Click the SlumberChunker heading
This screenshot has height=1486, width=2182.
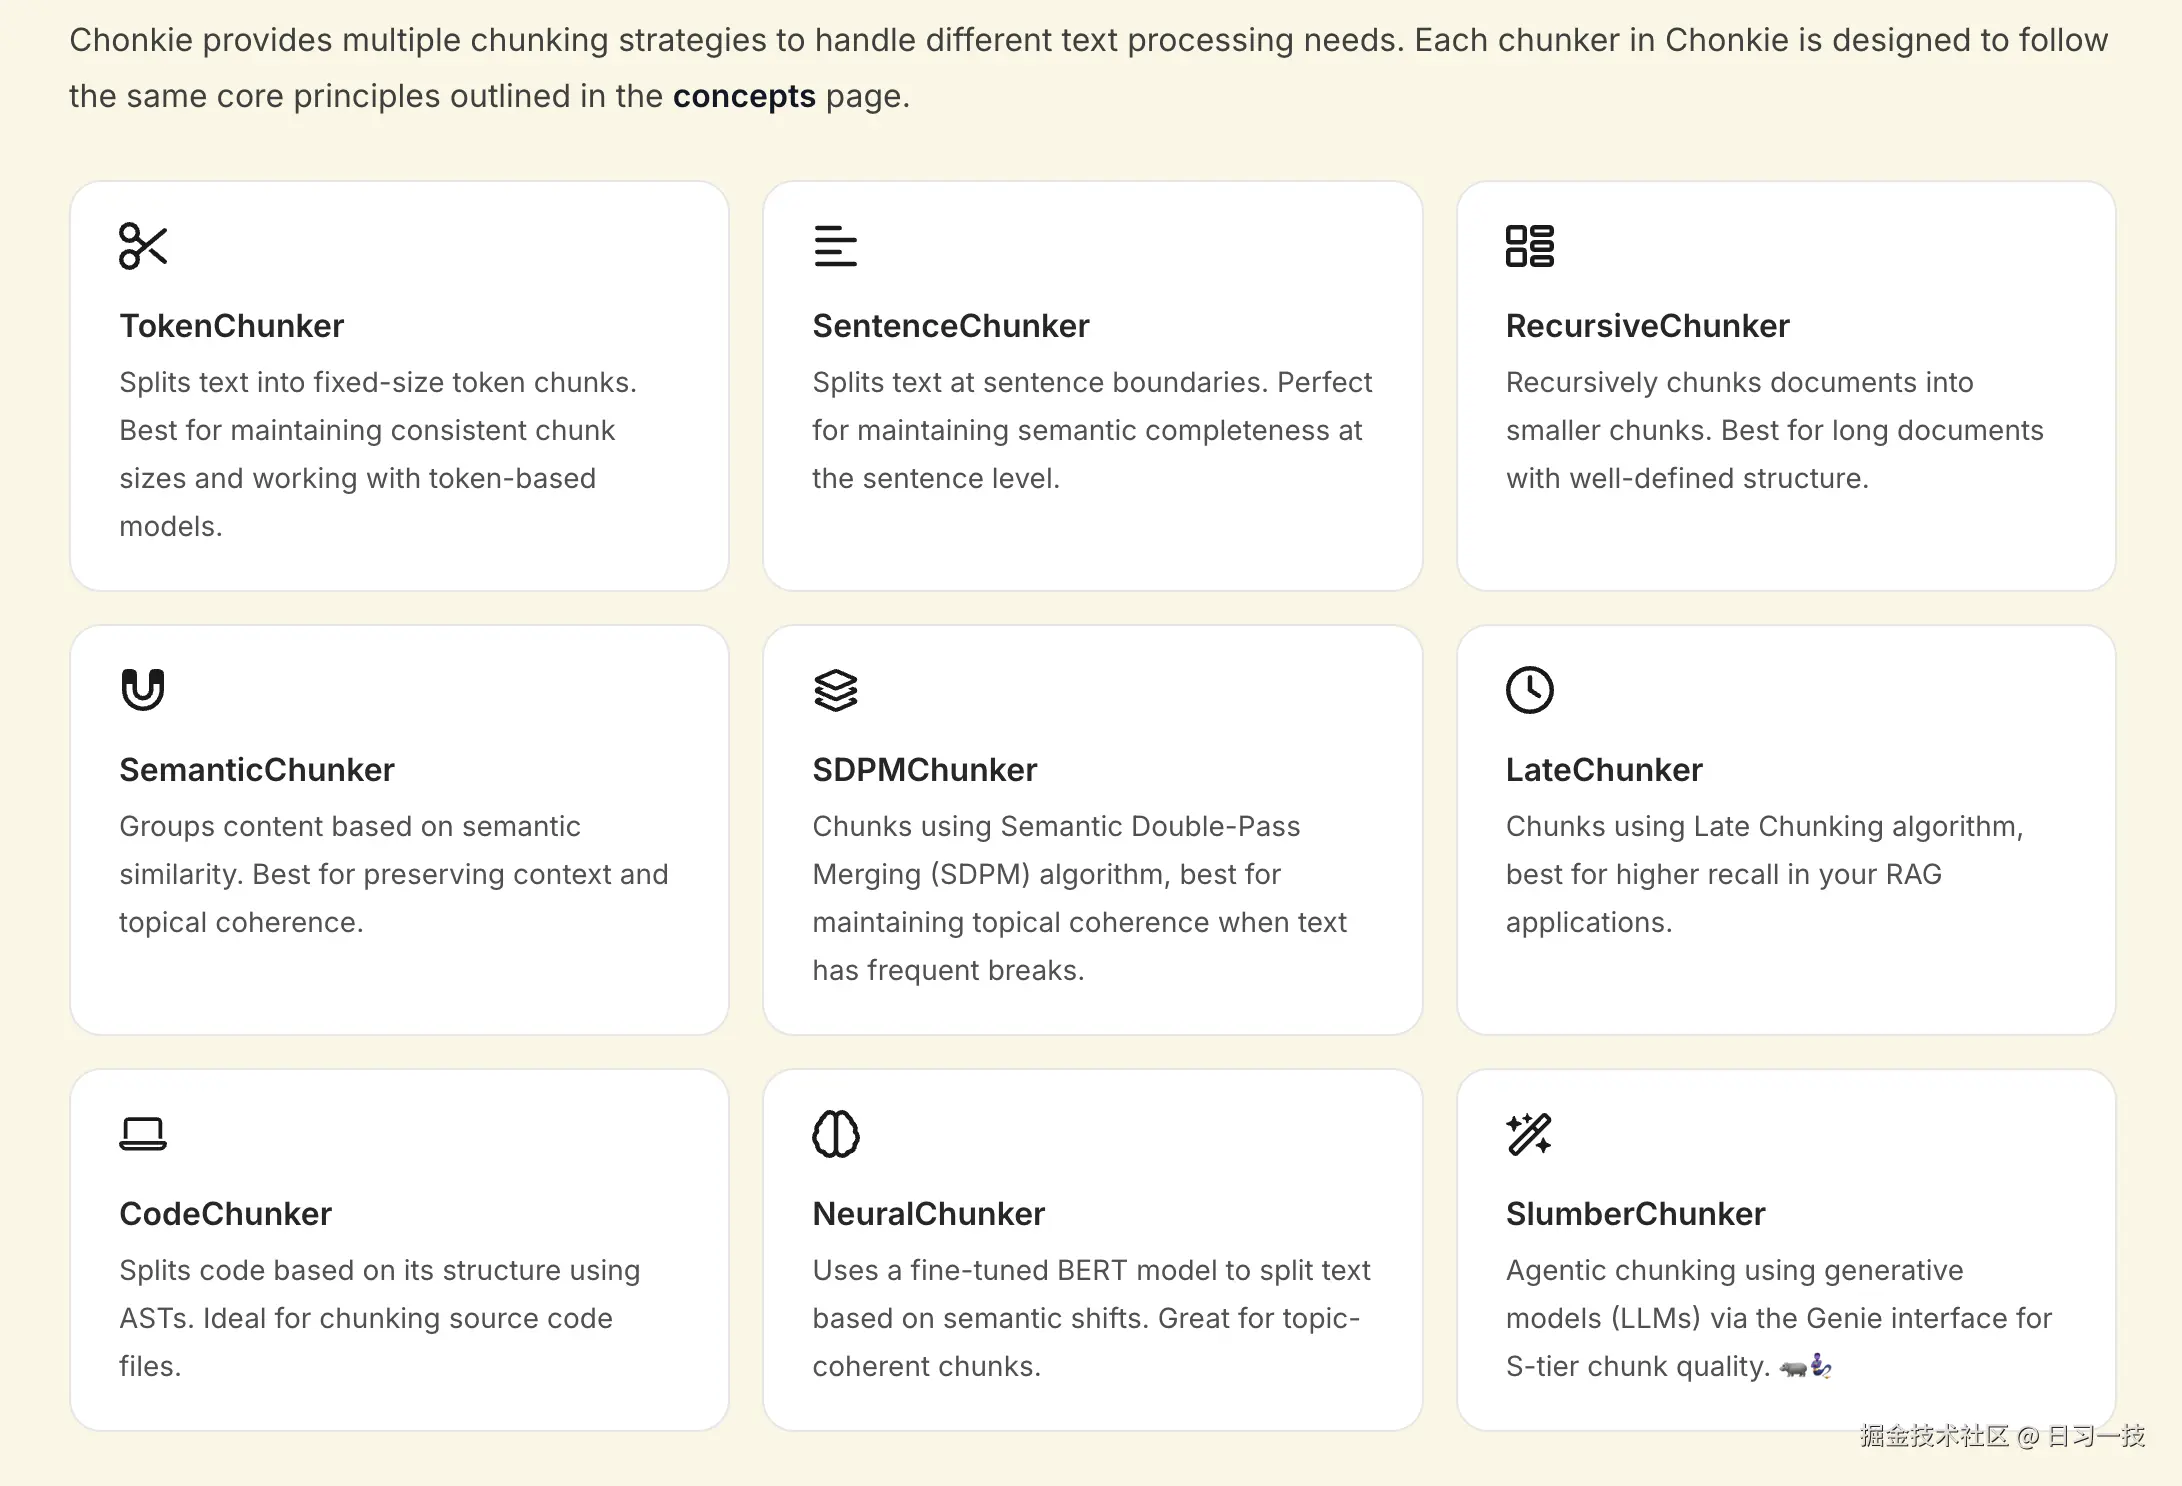tap(1635, 1214)
